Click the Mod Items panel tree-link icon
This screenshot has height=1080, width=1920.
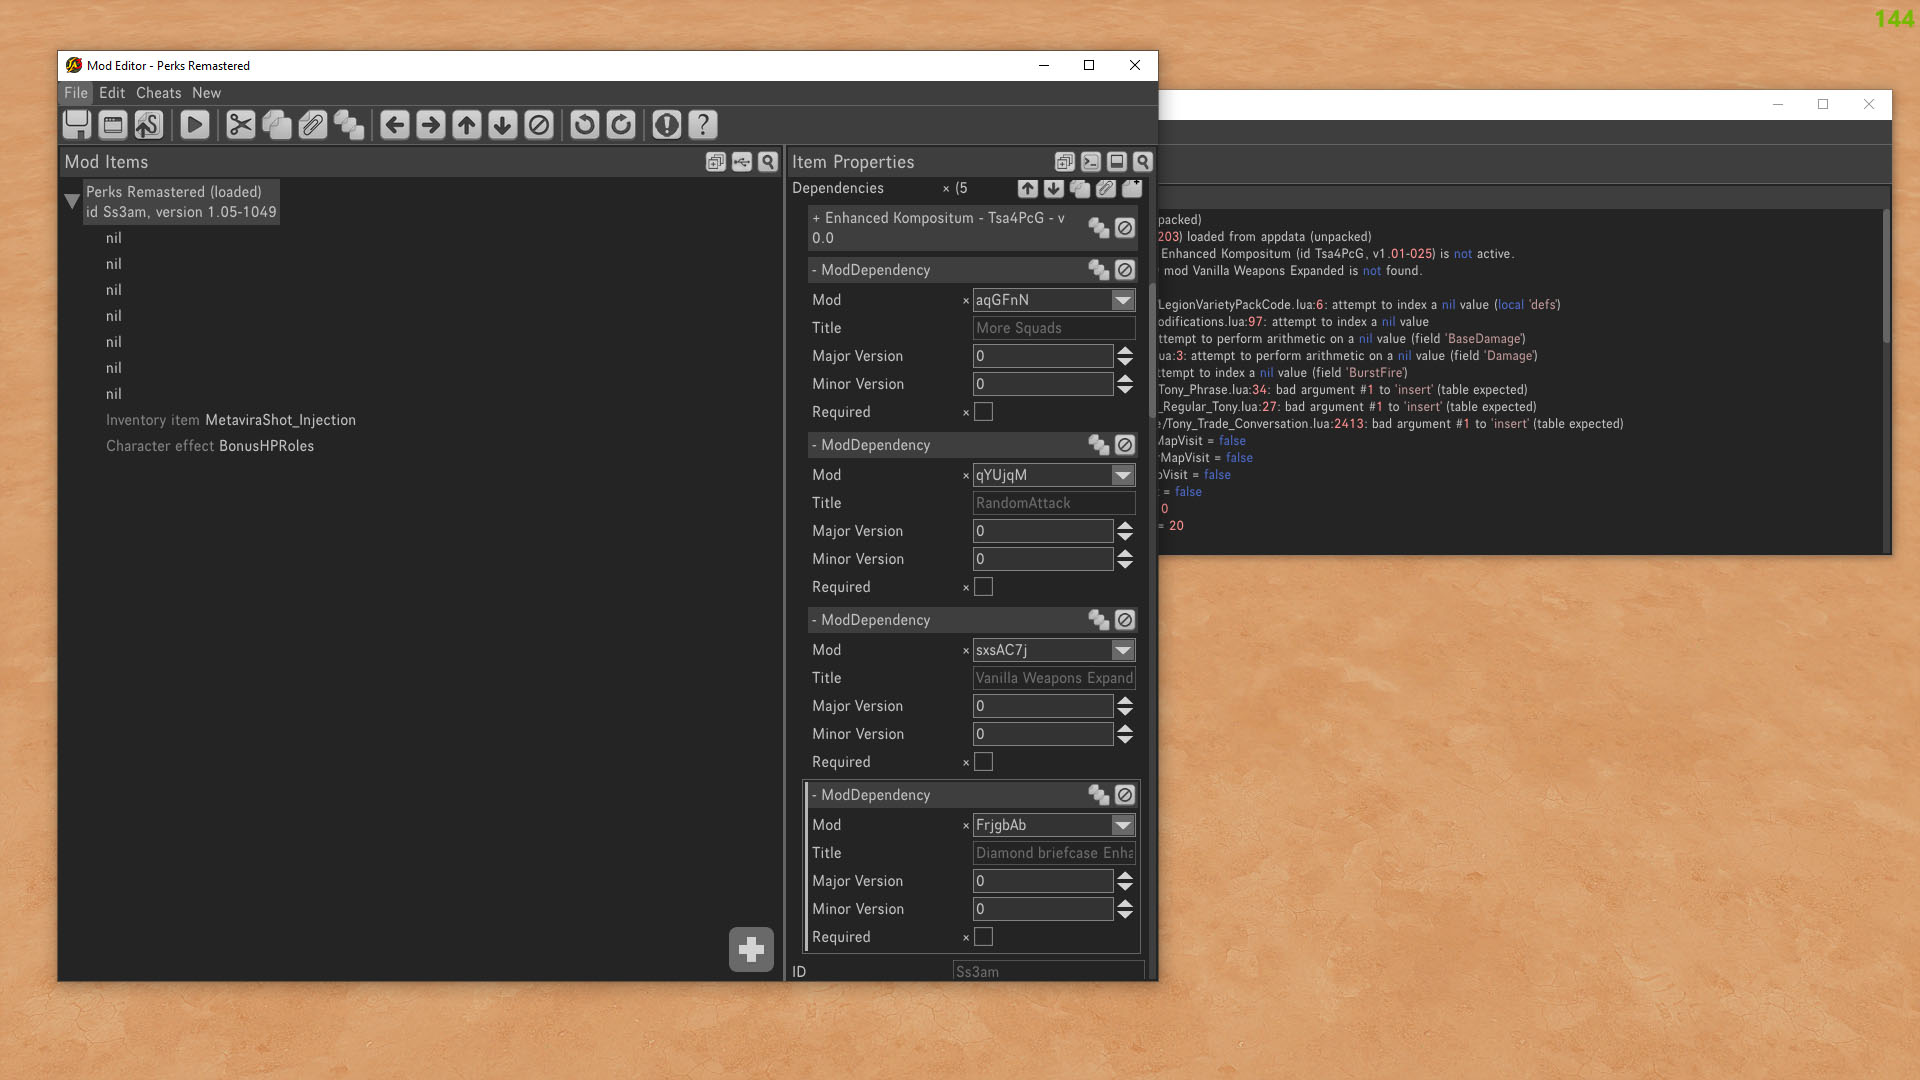[x=742, y=162]
